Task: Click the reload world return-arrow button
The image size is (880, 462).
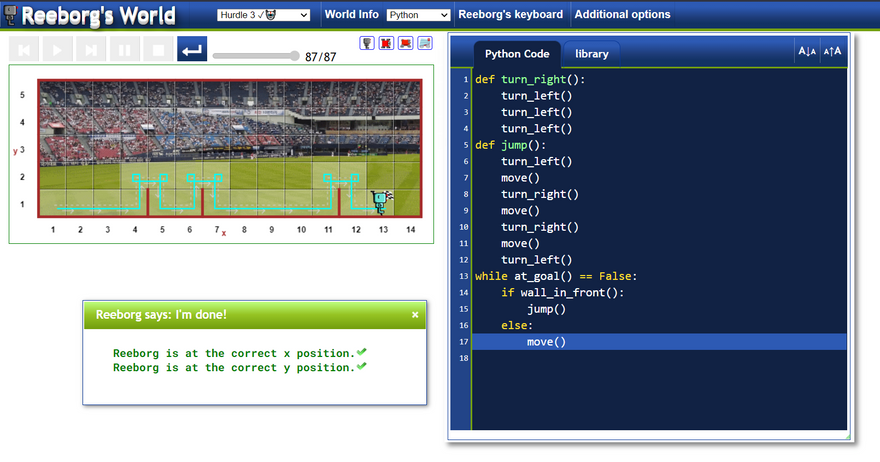Action: [x=192, y=49]
